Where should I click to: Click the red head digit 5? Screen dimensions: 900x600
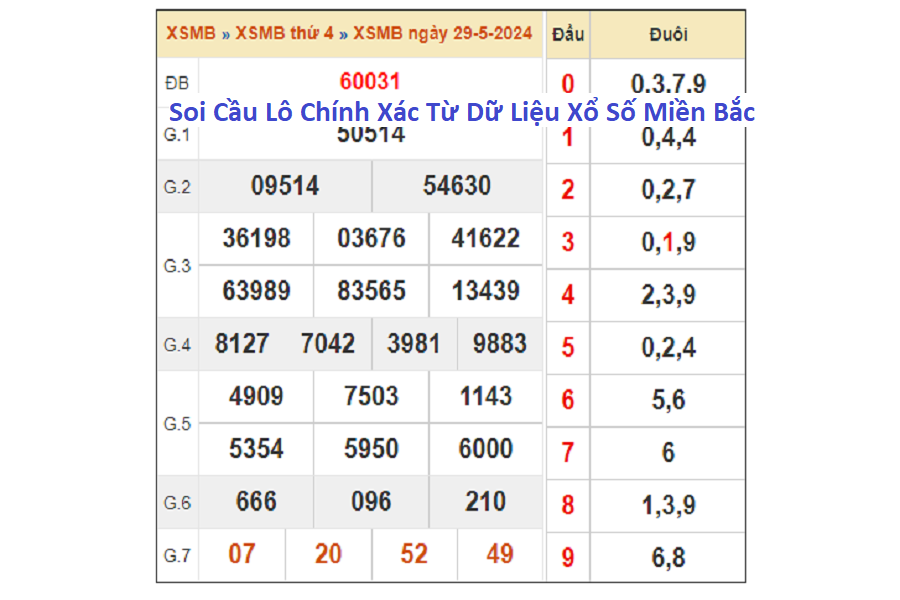point(568,348)
